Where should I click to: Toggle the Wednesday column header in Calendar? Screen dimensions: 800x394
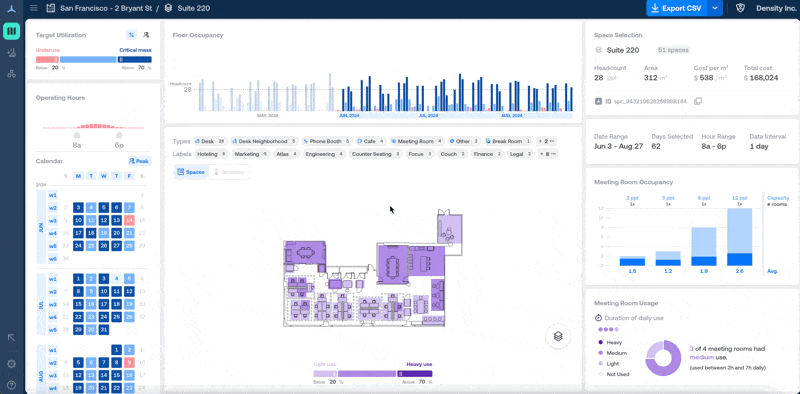point(104,176)
